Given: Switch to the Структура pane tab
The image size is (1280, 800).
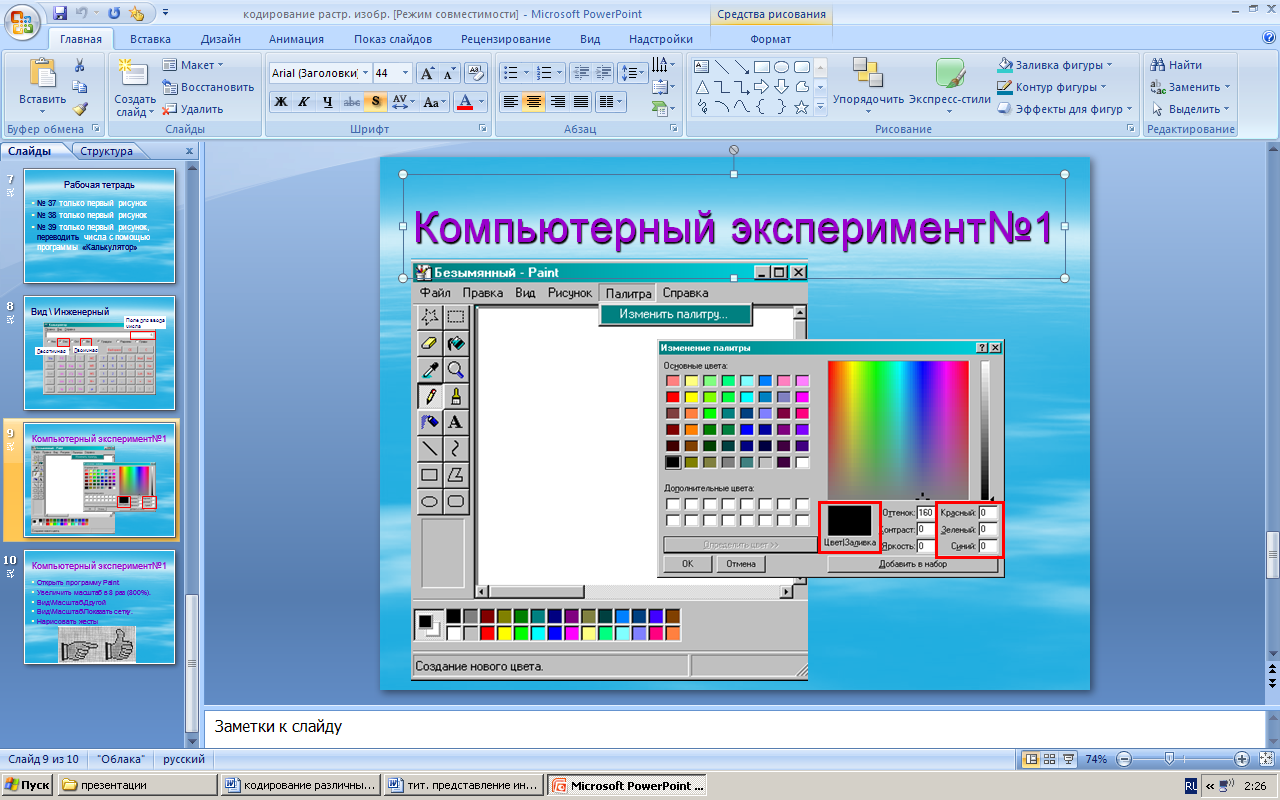Looking at the screenshot, I should pos(107,151).
